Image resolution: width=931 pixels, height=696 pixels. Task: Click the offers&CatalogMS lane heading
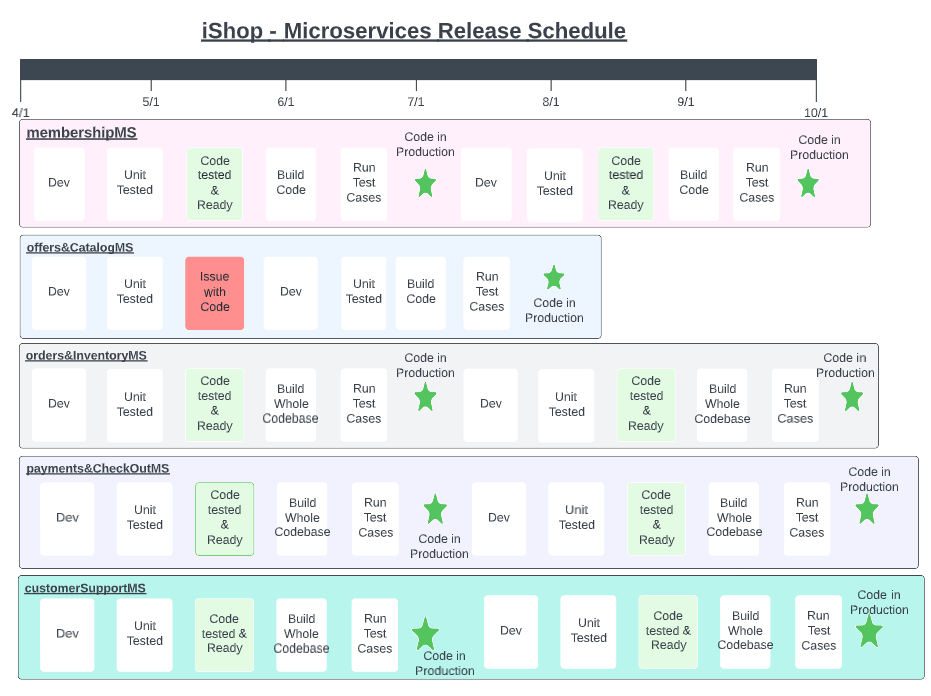pyautogui.click(x=80, y=248)
